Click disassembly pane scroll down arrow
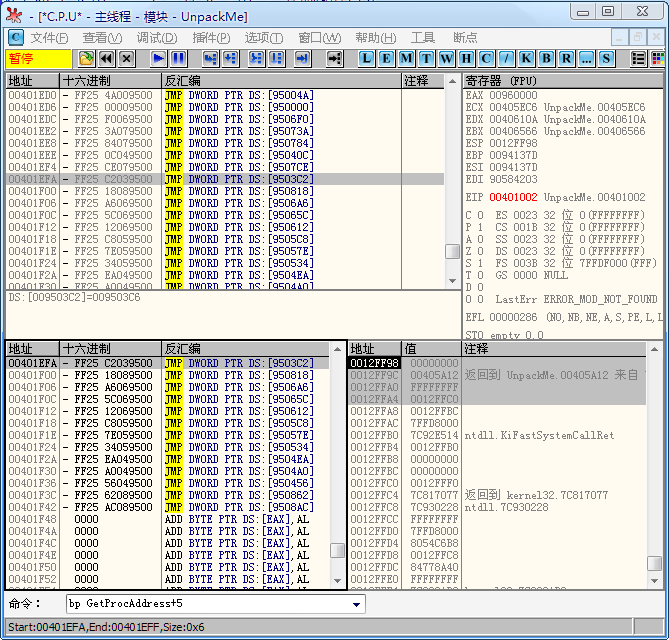This screenshot has width=669, height=640. pyautogui.click(x=452, y=281)
